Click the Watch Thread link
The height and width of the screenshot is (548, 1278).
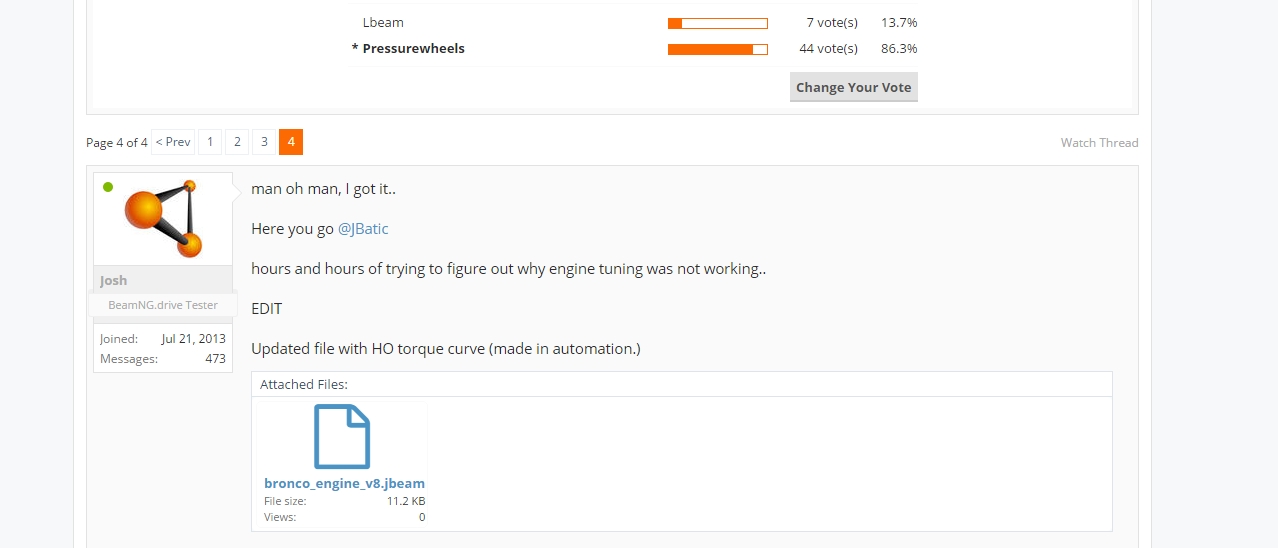point(1099,143)
